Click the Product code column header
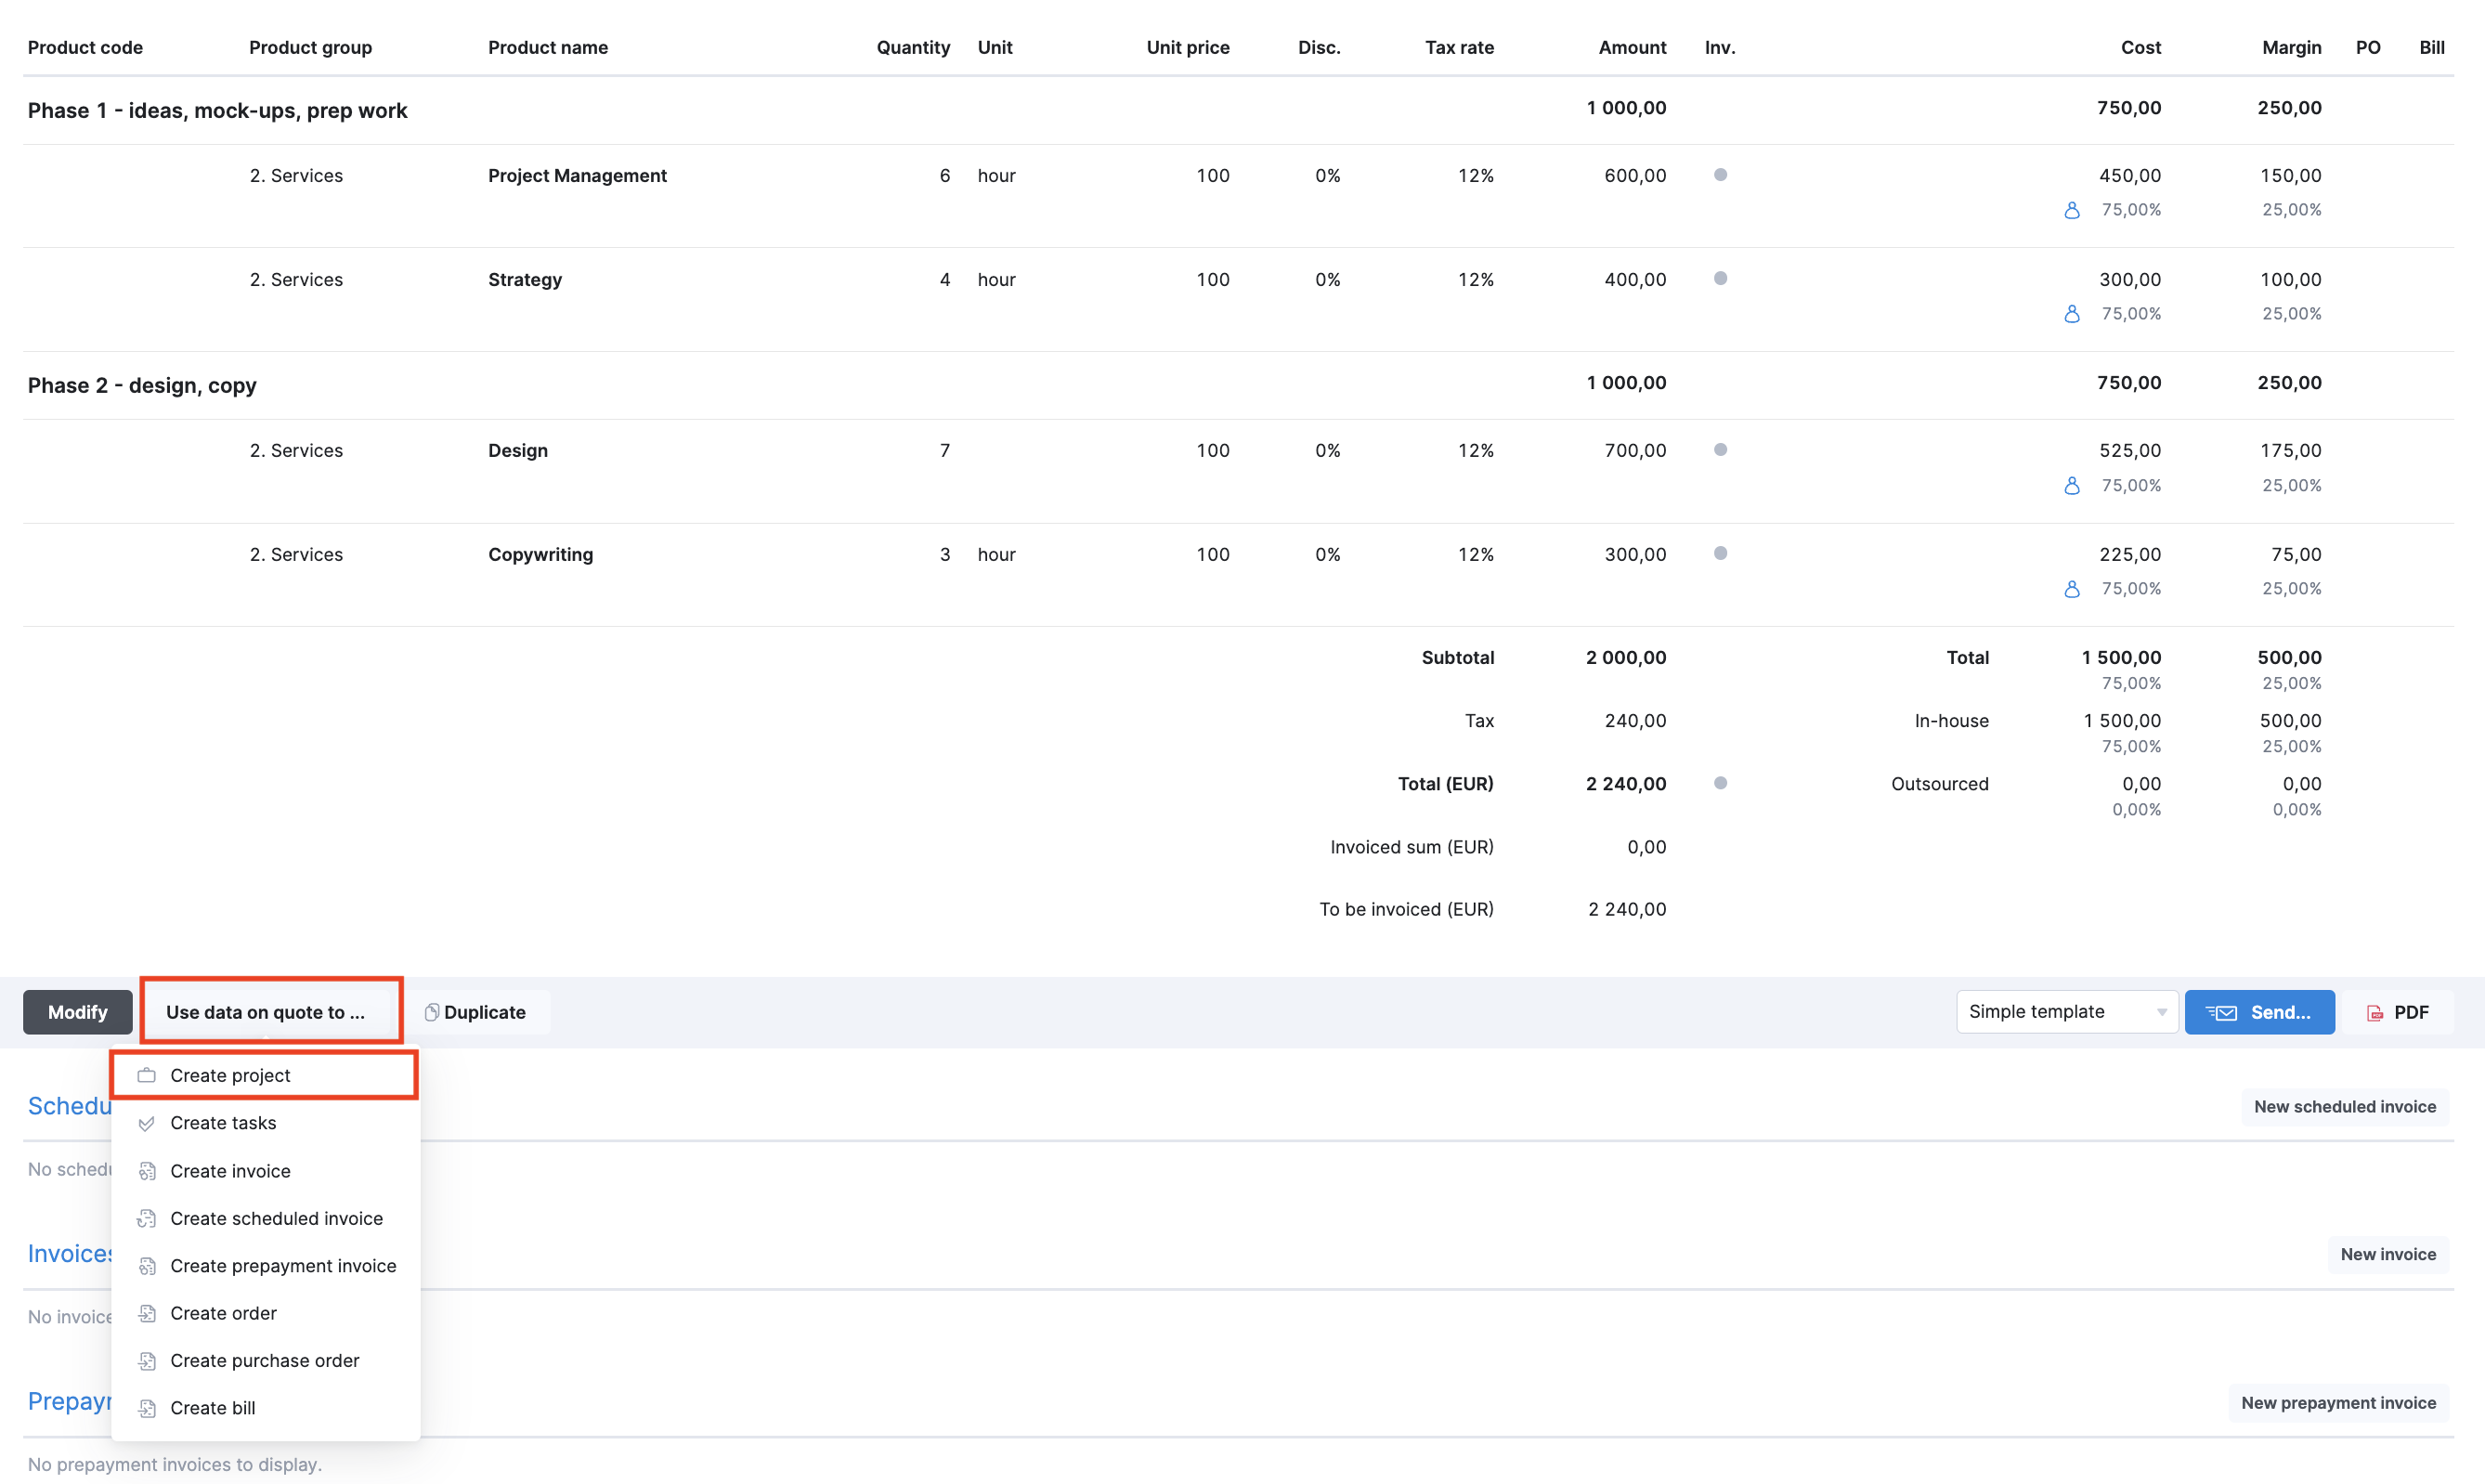 point(85,47)
